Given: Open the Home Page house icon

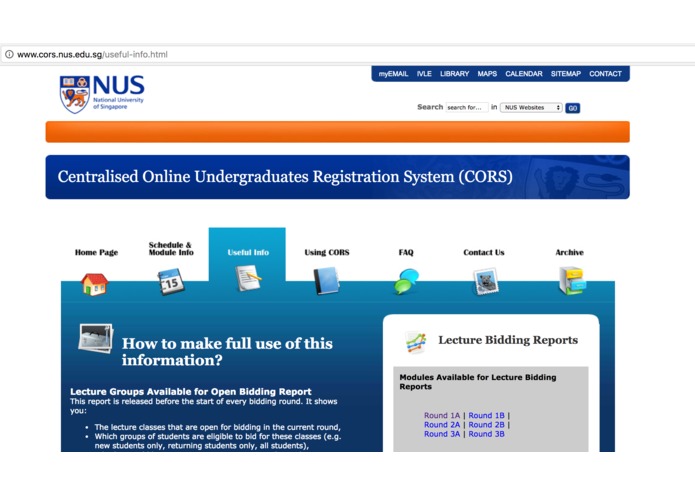Looking at the screenshot, I should pyautogui.click(x=94, y=284).
